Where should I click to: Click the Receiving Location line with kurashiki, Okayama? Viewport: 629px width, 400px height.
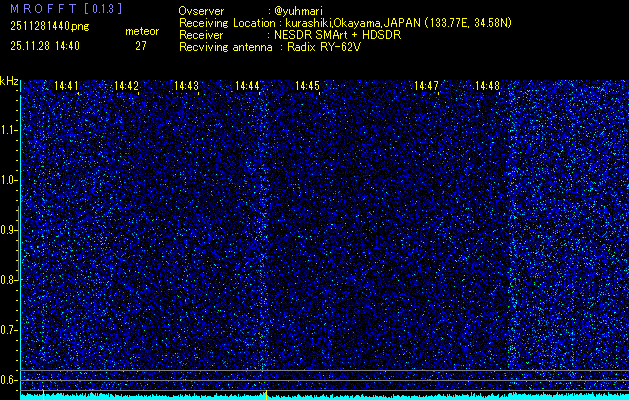pos(345,23)
